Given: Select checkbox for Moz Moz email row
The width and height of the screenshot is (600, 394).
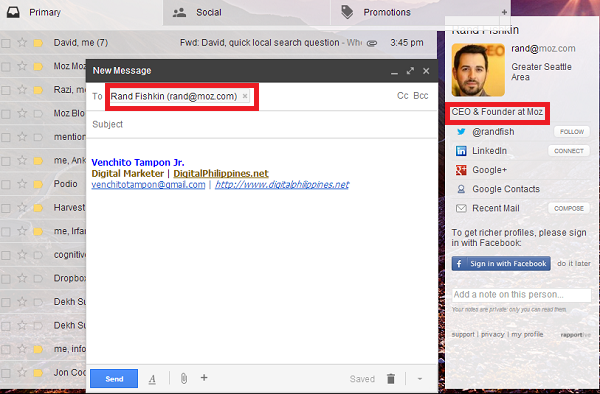Looking at the screenshot, I should pyautogui.click(x=6, y=67).
